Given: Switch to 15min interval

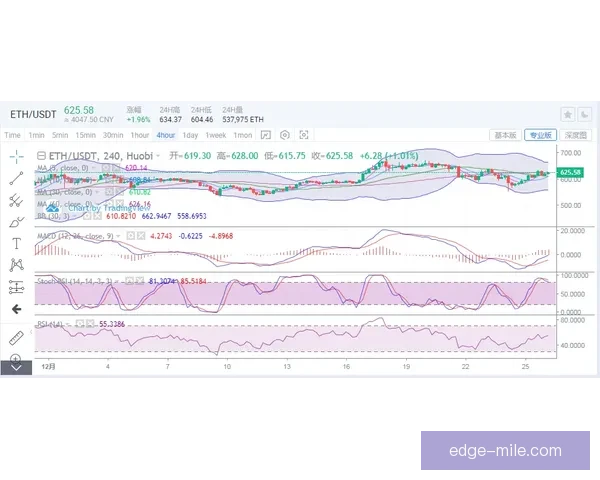Looking at the screenshot, I should pos(85,135).
